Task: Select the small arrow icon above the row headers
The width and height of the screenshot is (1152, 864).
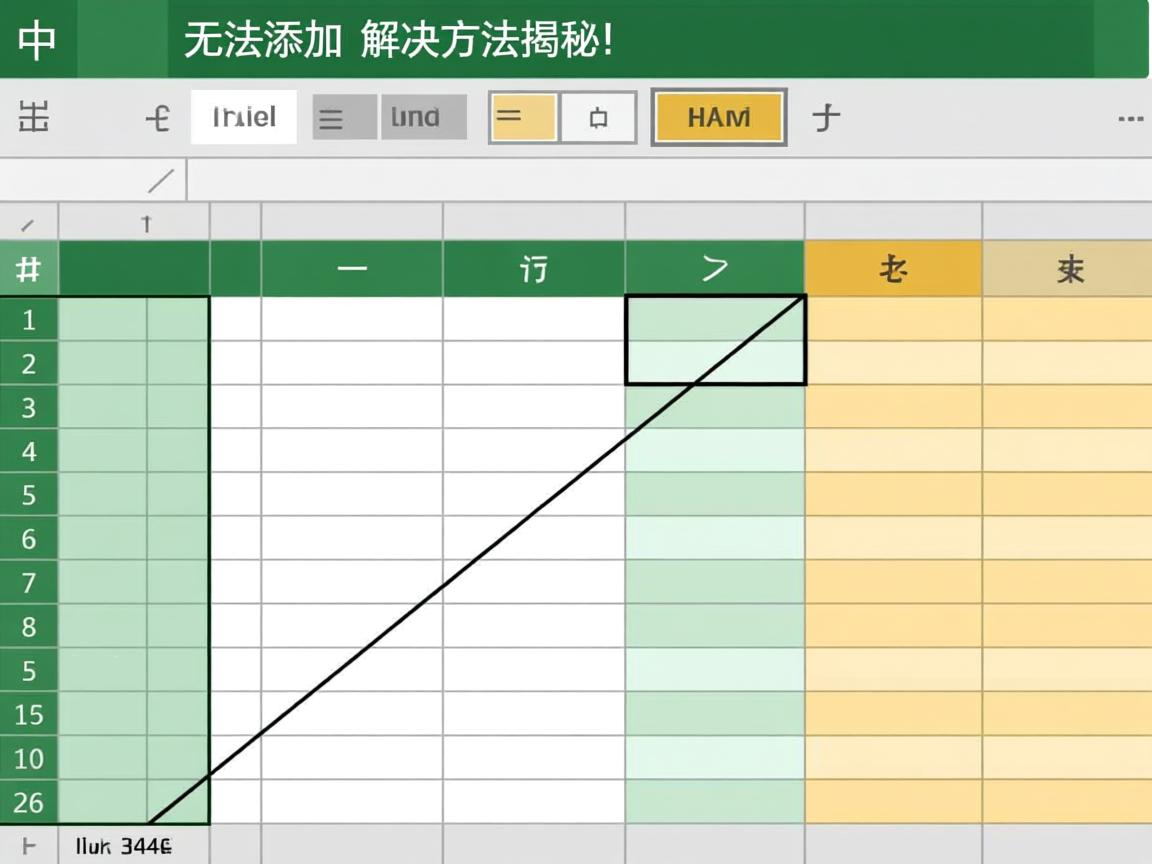Action: [x=147, y=223]
